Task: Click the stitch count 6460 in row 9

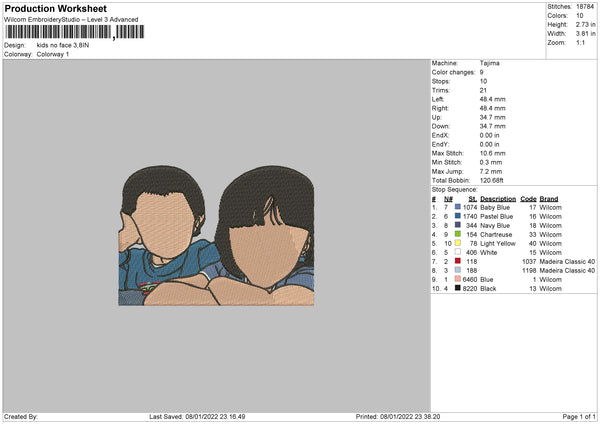Action: (470, 279)
